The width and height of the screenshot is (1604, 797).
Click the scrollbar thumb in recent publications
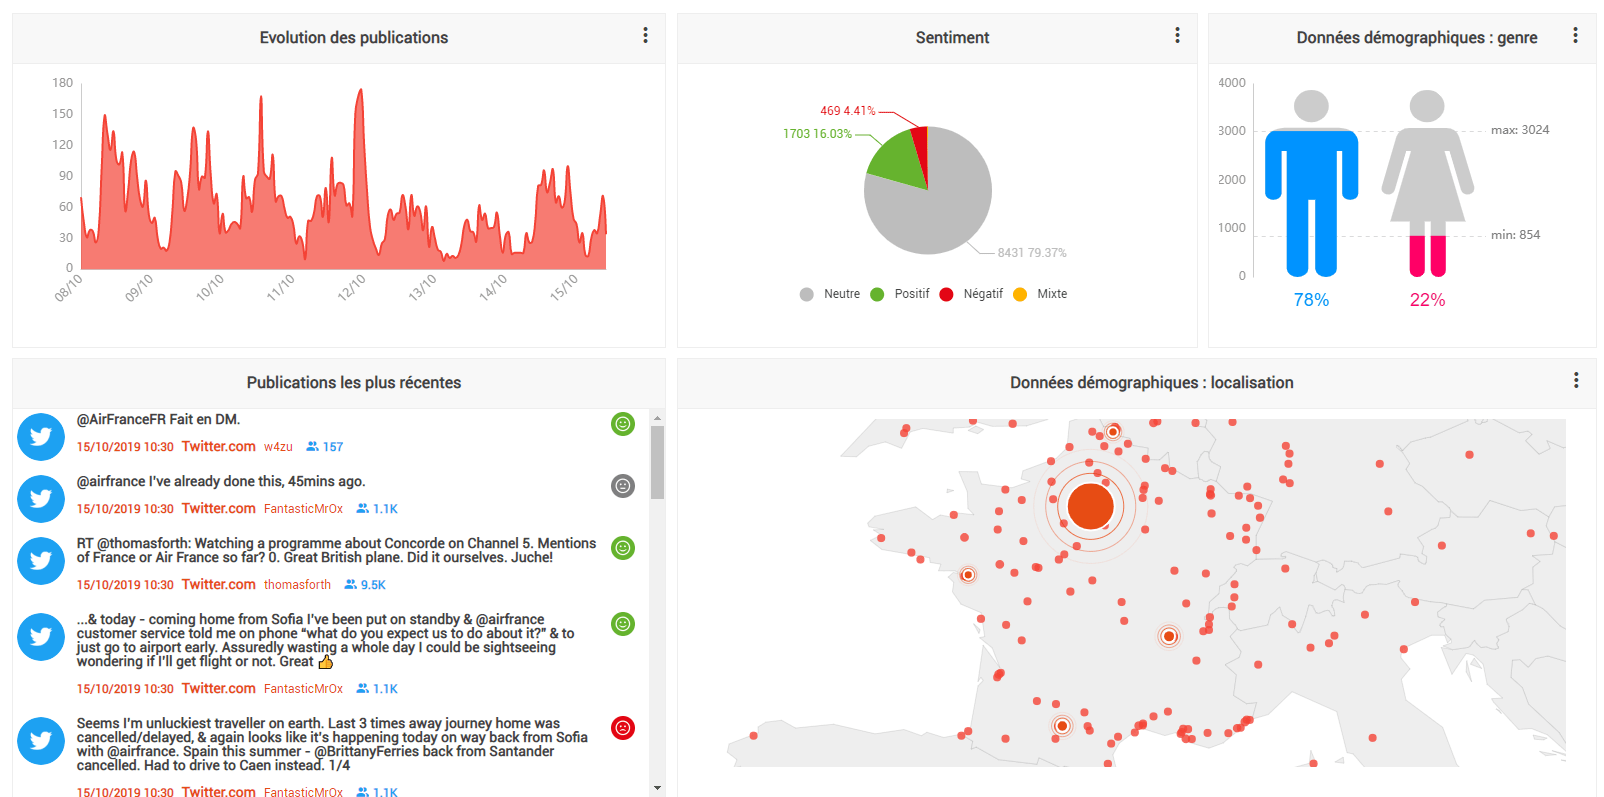[657, 462]
